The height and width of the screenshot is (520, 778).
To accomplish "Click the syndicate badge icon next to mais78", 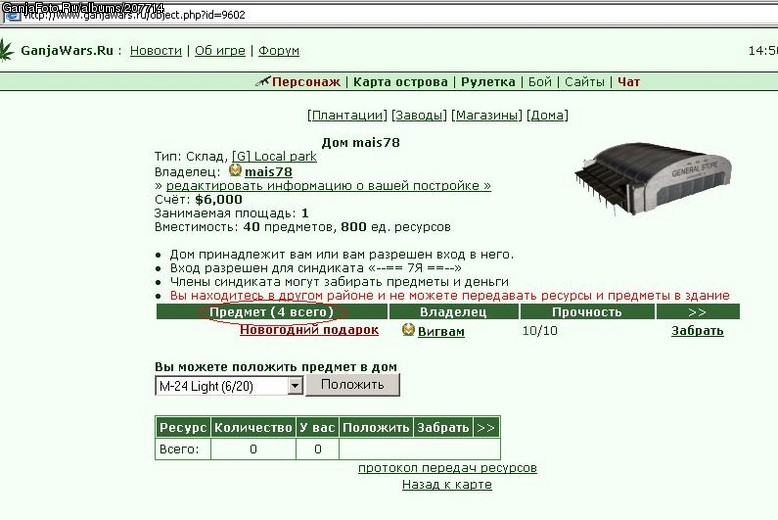I will coord(235,171).
